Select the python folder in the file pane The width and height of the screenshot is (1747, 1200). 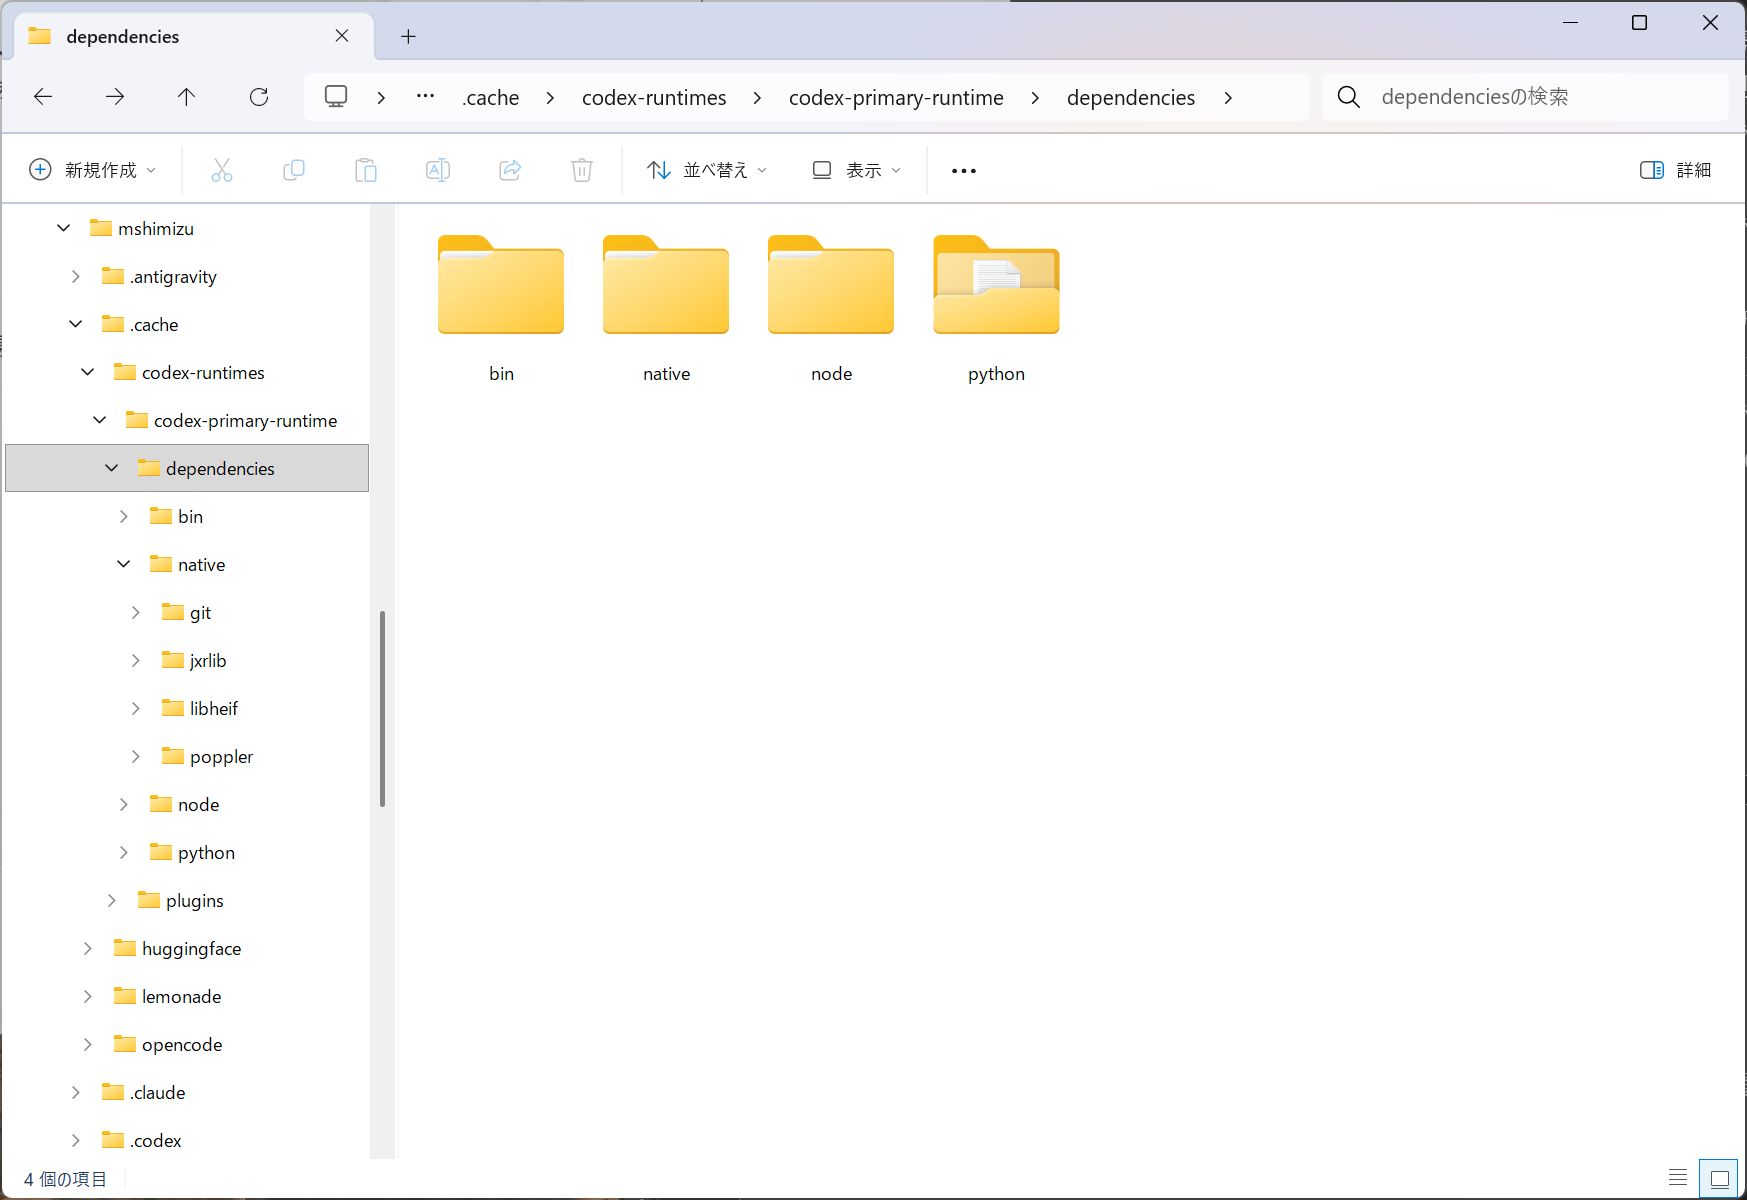[x=996, y=310]
